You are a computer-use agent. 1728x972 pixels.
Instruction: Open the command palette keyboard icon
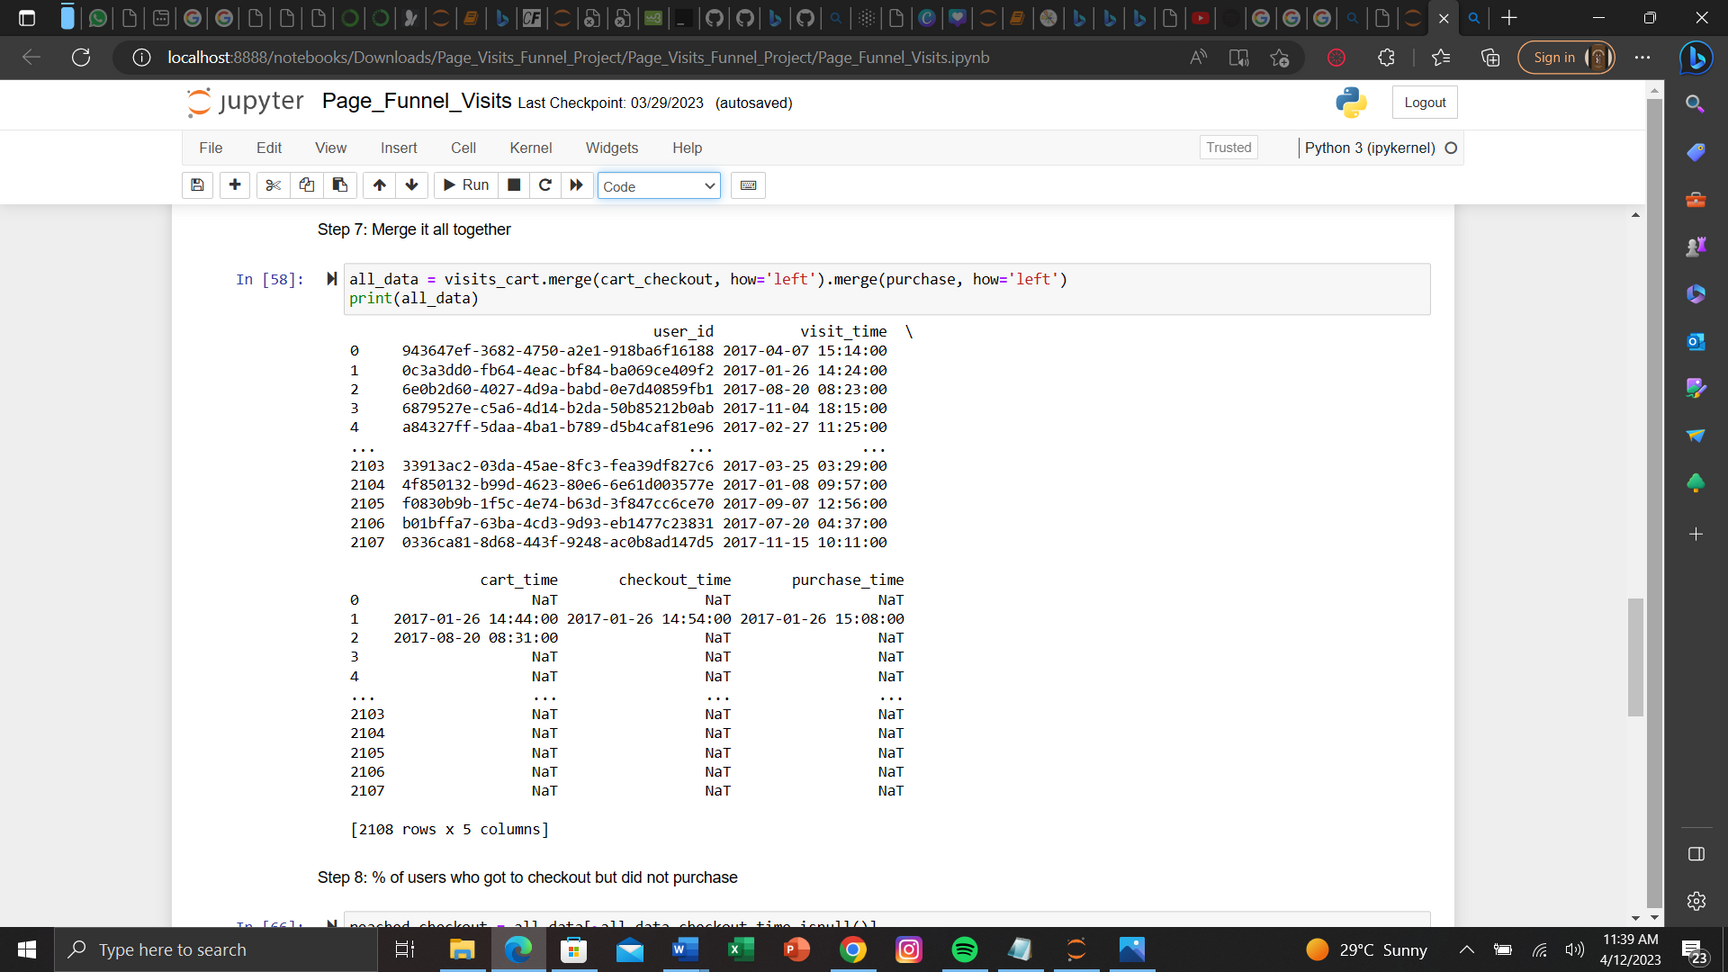point(748,185)
